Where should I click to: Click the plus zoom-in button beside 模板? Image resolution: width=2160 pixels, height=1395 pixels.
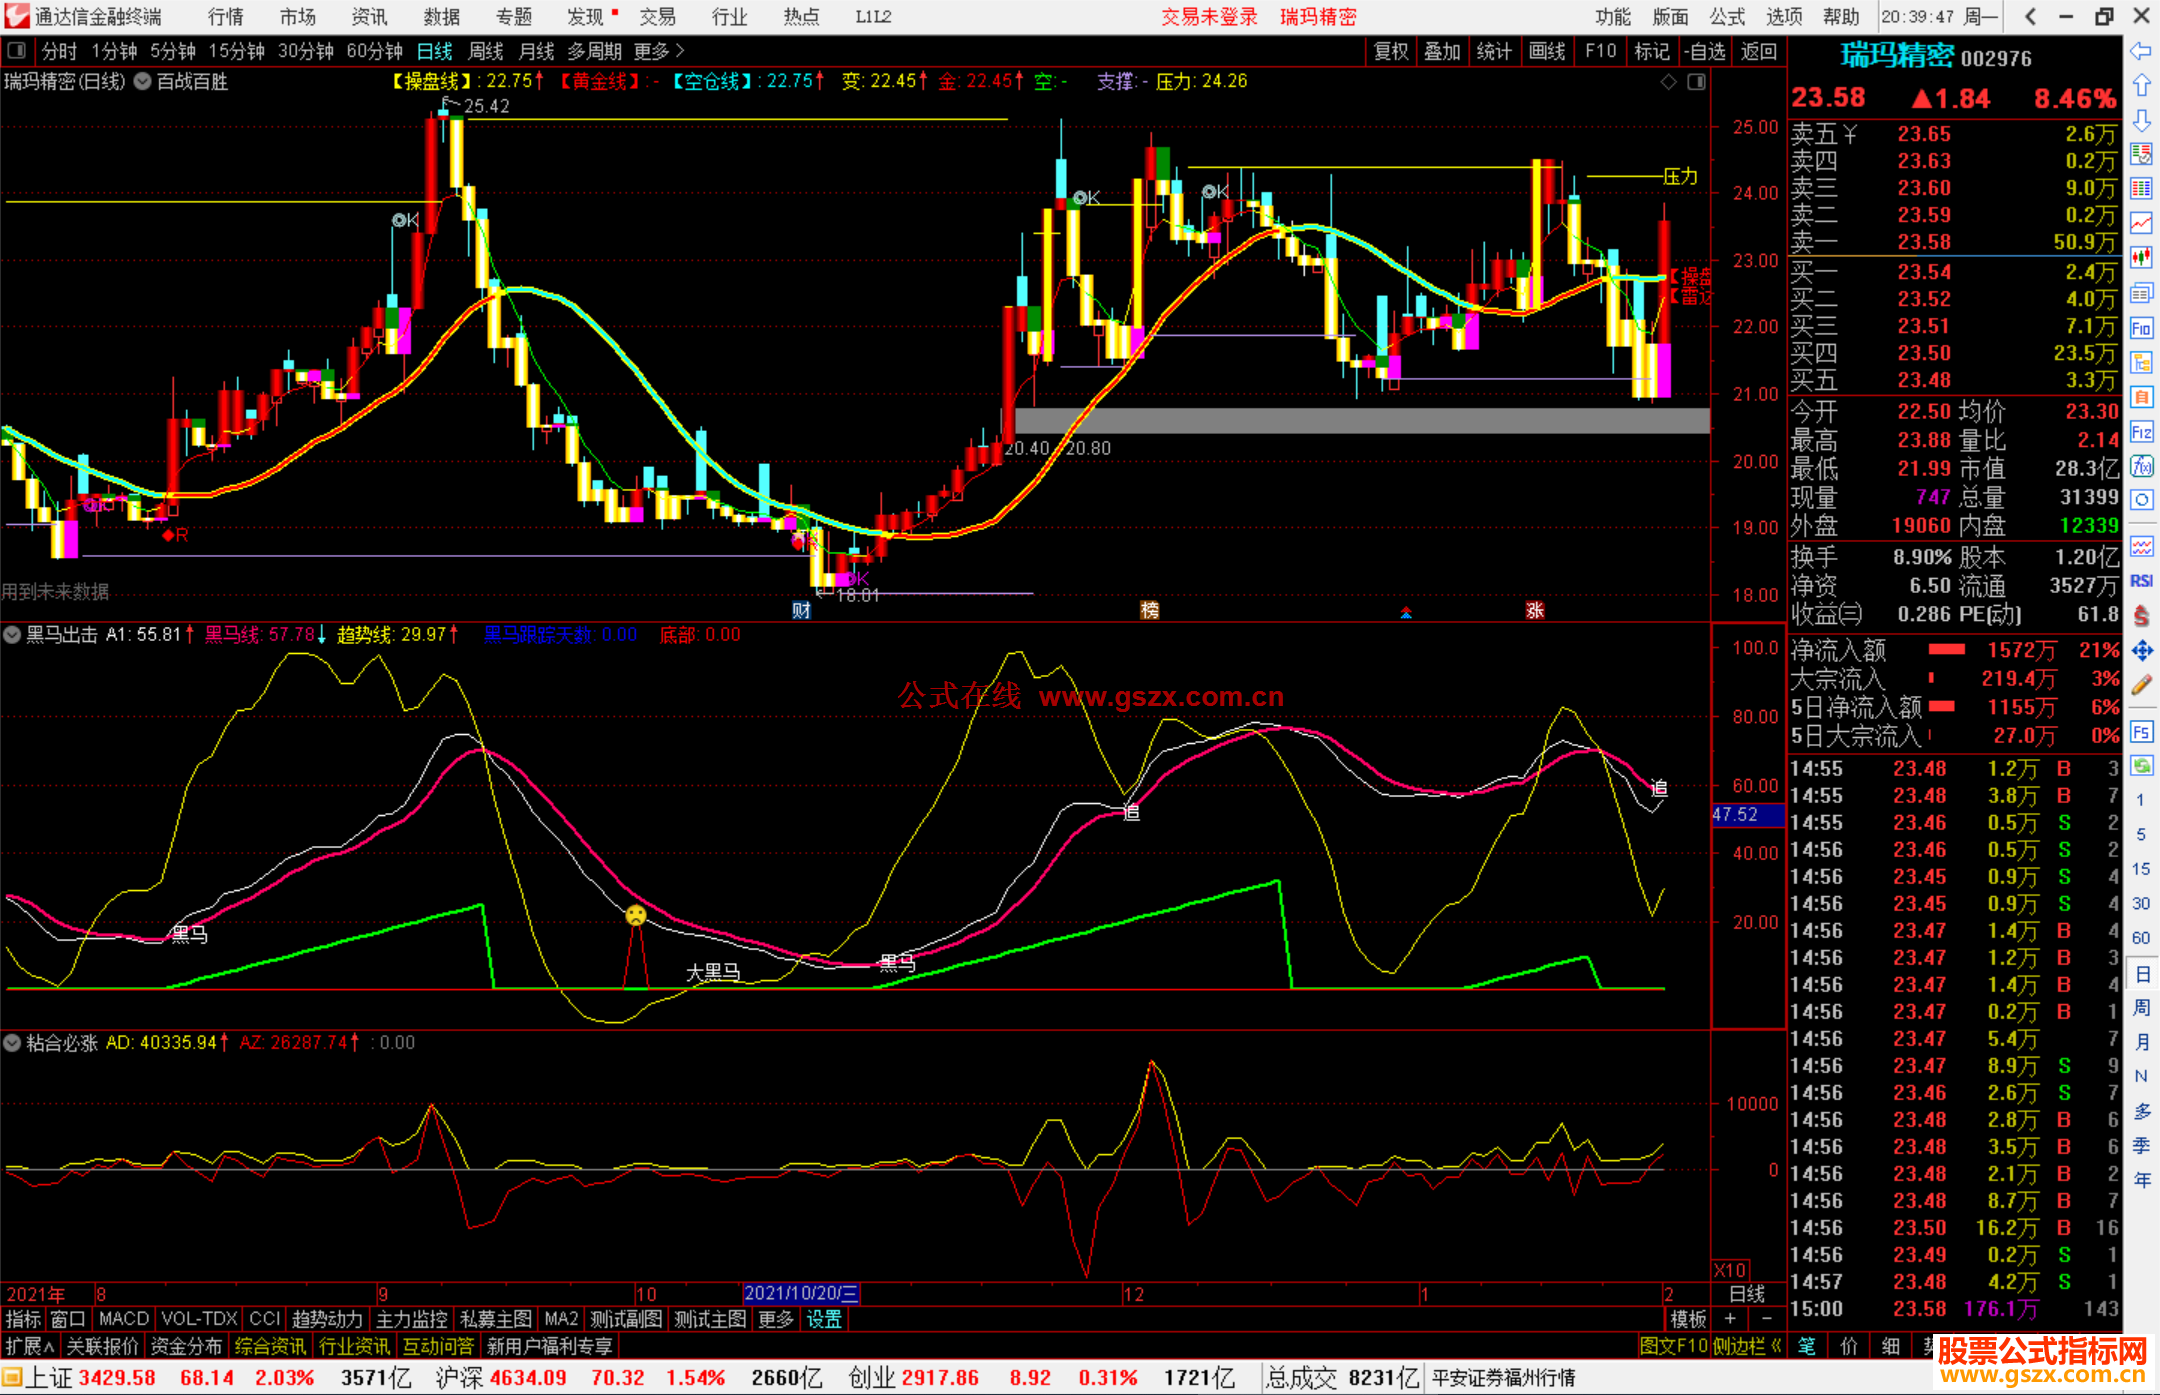(1731, 1319)
